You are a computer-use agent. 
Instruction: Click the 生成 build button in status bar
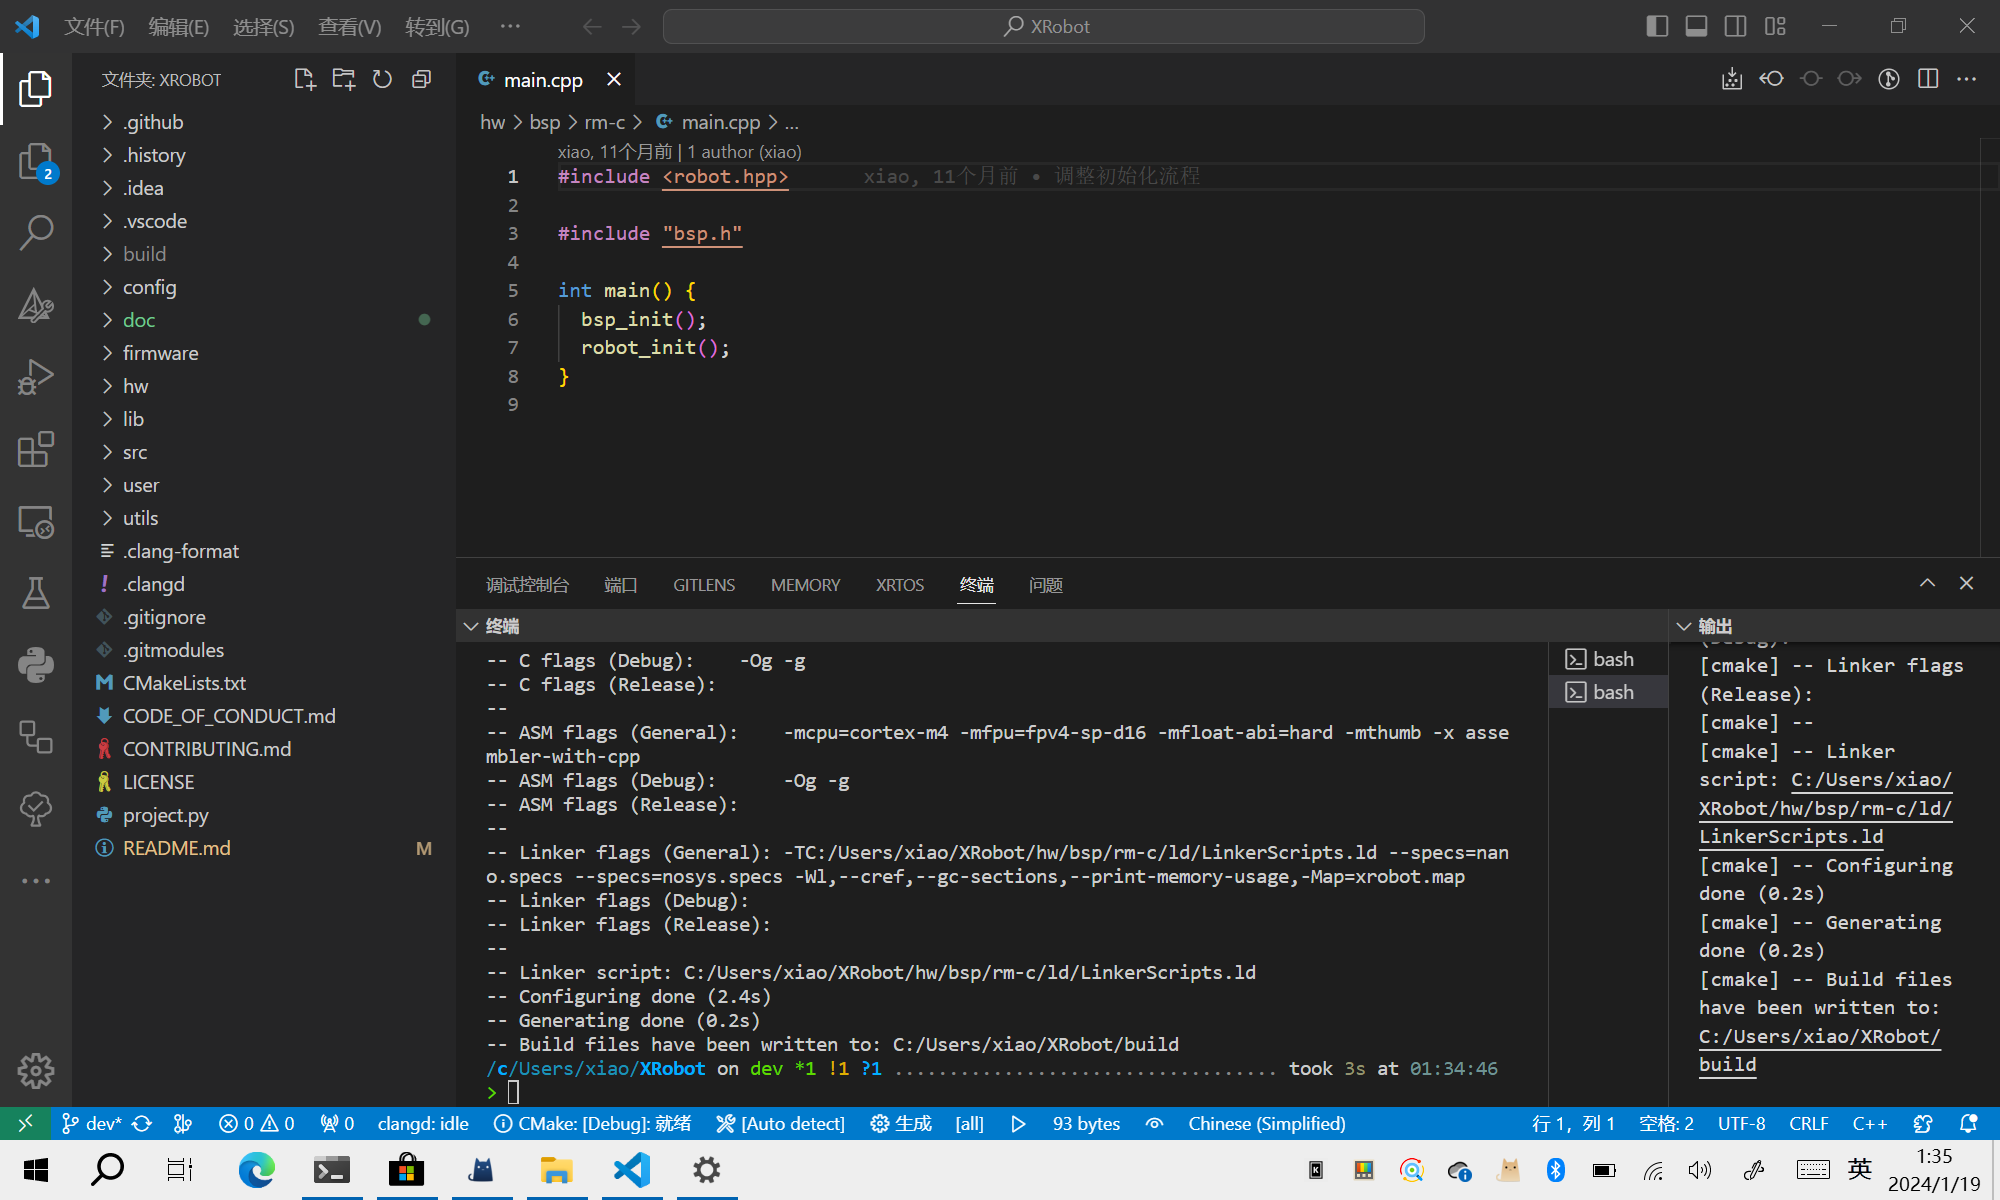pyautogui.click(x=900, y=1123)
